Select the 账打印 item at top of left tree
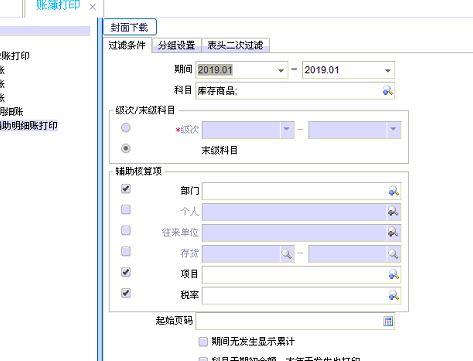The width and height of the screenshot is (473, 361). (15, 56)
